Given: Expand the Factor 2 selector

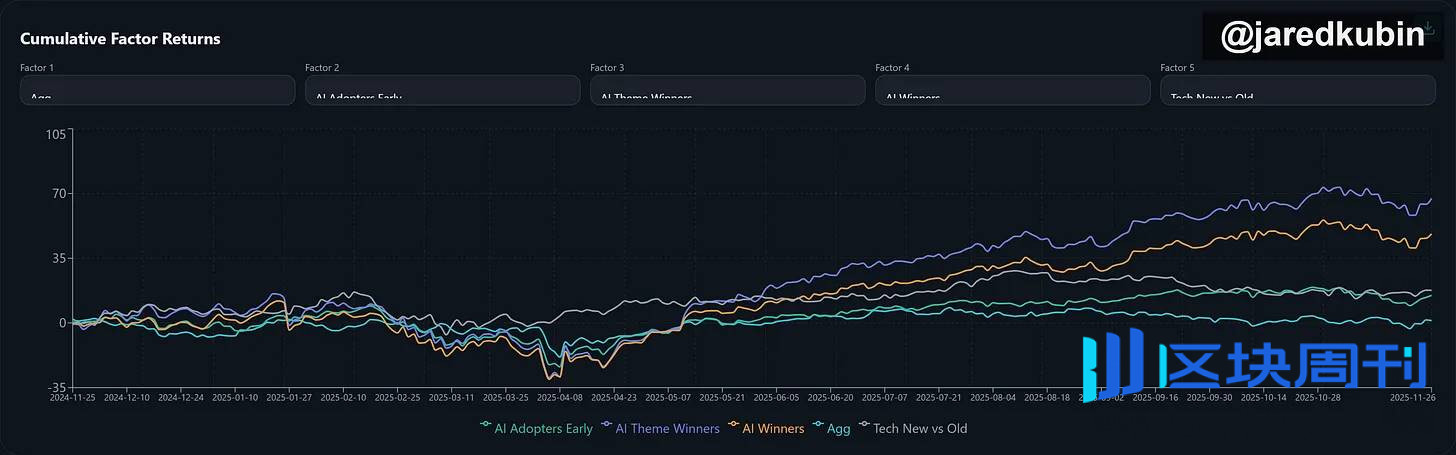Looking at the screenshot, I should click(442, 90).
